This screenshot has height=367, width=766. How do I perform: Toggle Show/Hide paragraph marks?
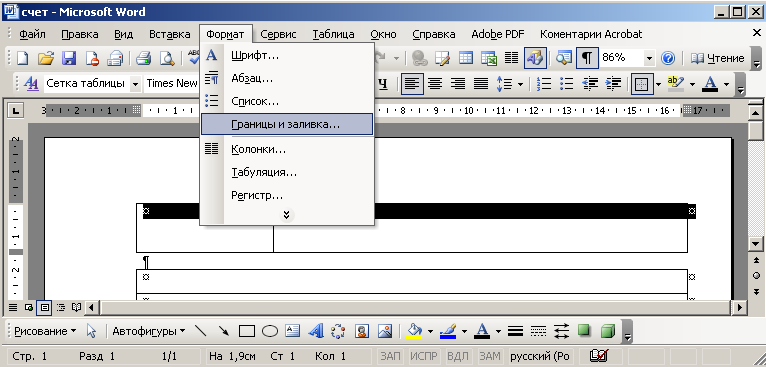587,58
